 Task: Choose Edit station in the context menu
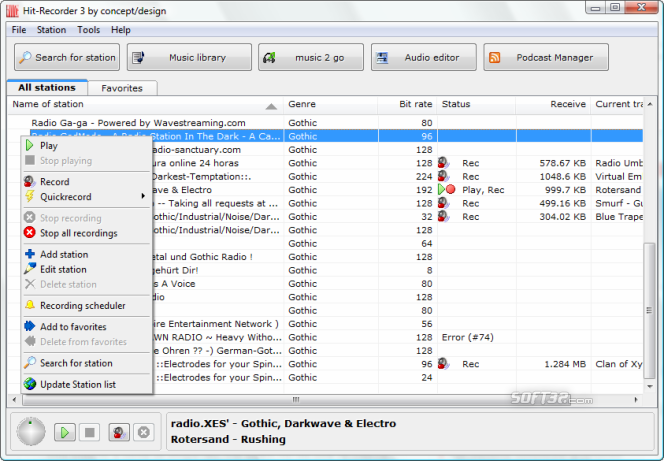point(87,269)
